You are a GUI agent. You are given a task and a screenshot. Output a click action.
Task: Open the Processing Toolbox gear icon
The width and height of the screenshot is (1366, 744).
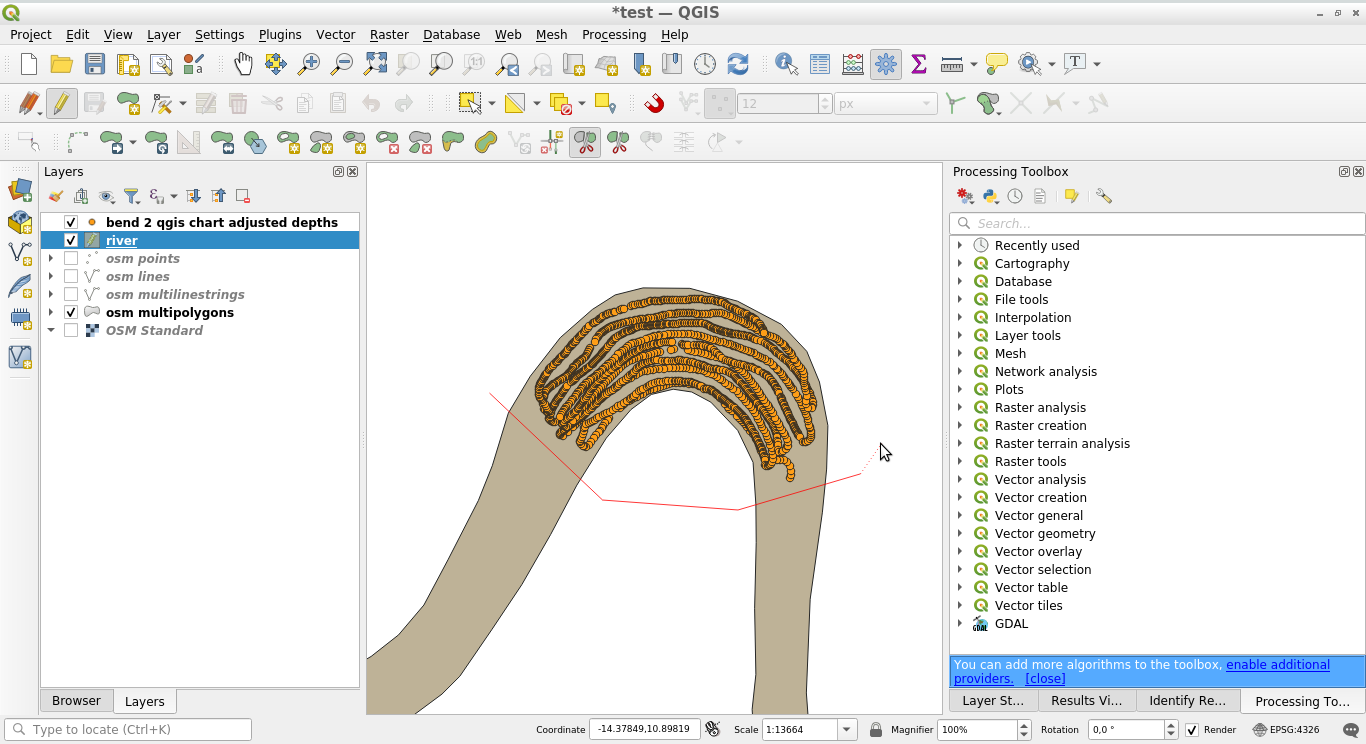(886, 64)
